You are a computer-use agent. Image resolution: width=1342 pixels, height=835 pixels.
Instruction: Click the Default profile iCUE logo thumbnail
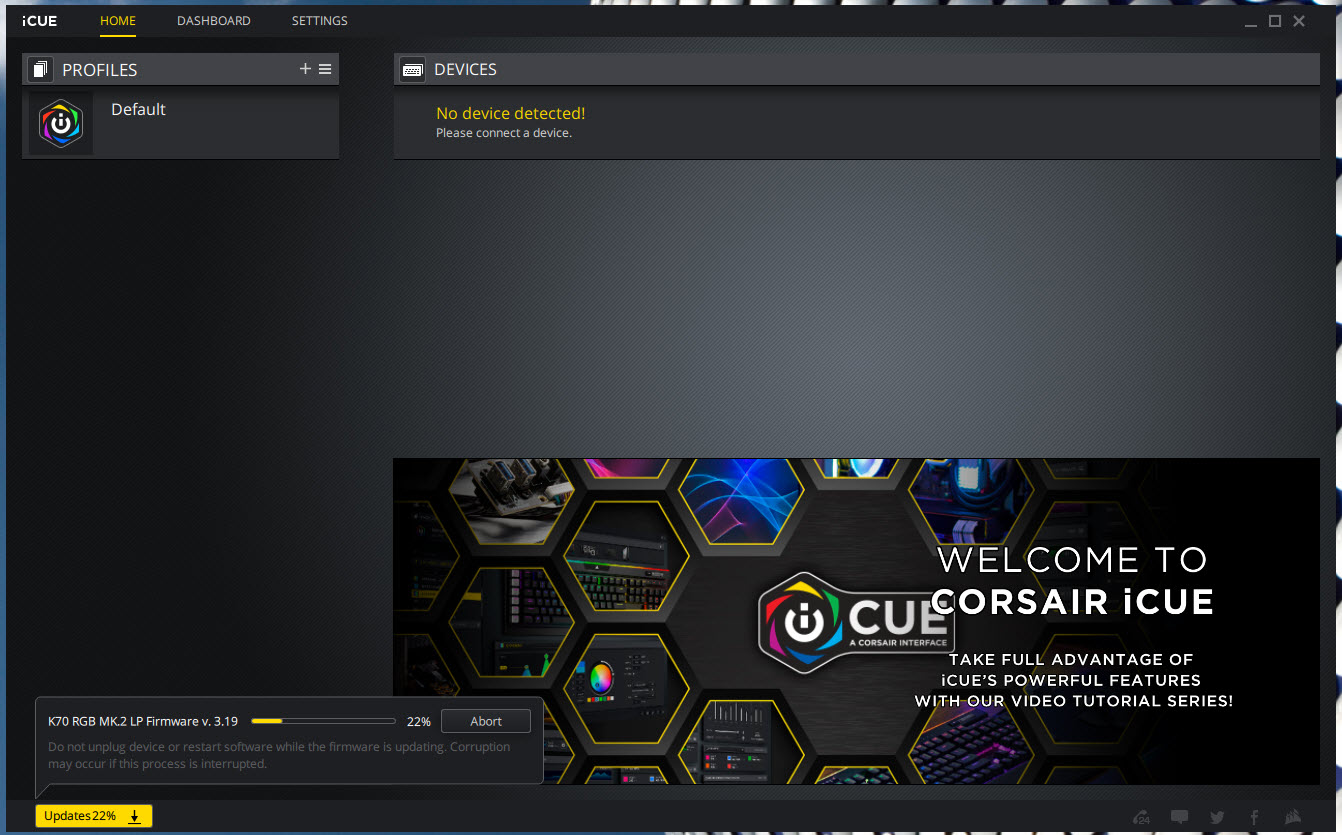pos(61,124)
